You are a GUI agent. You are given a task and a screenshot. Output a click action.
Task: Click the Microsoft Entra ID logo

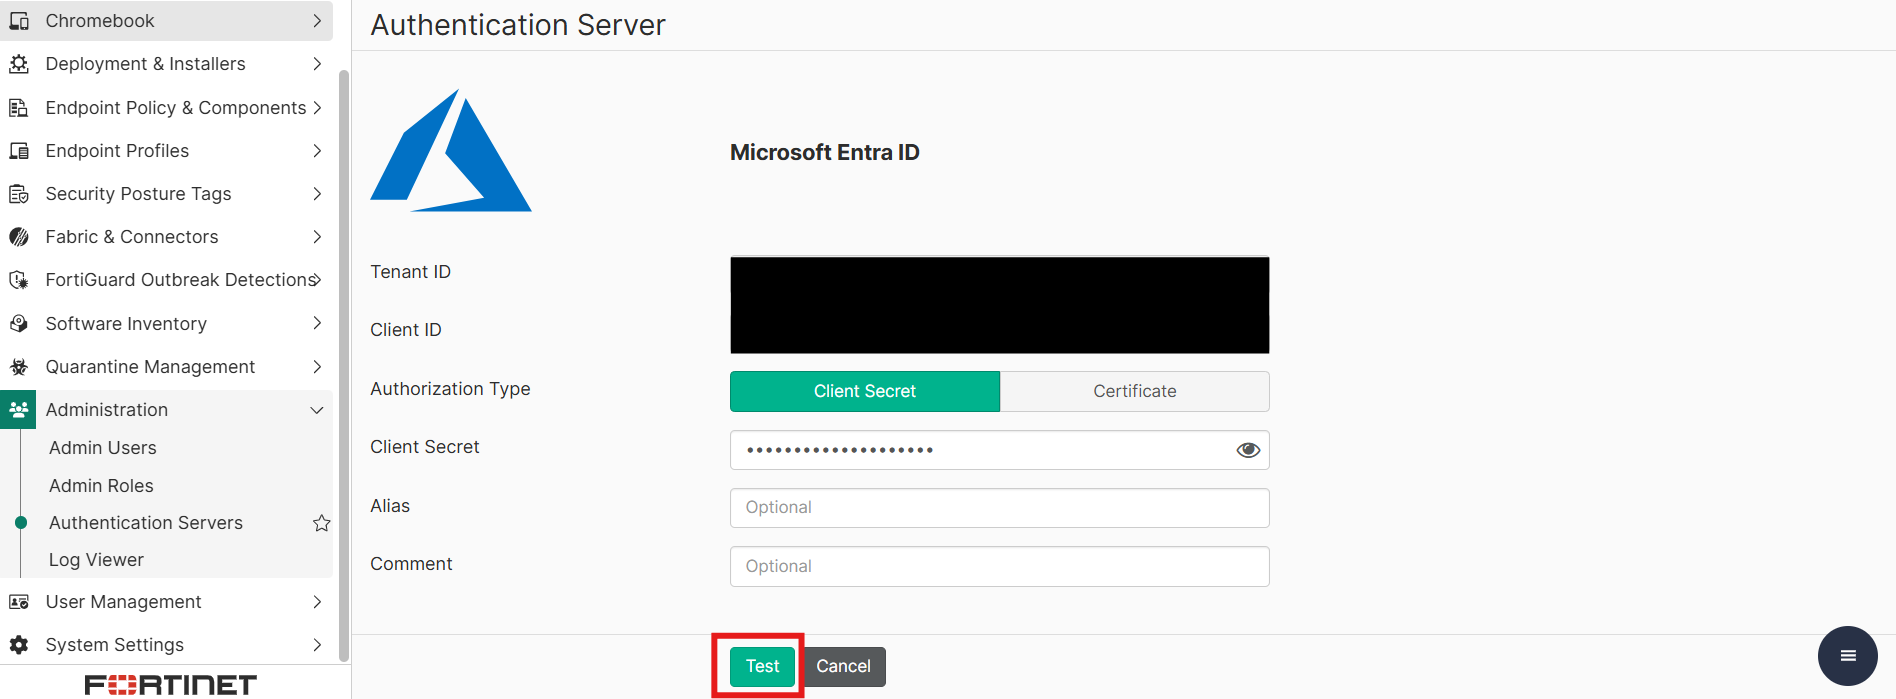(451, 151)
